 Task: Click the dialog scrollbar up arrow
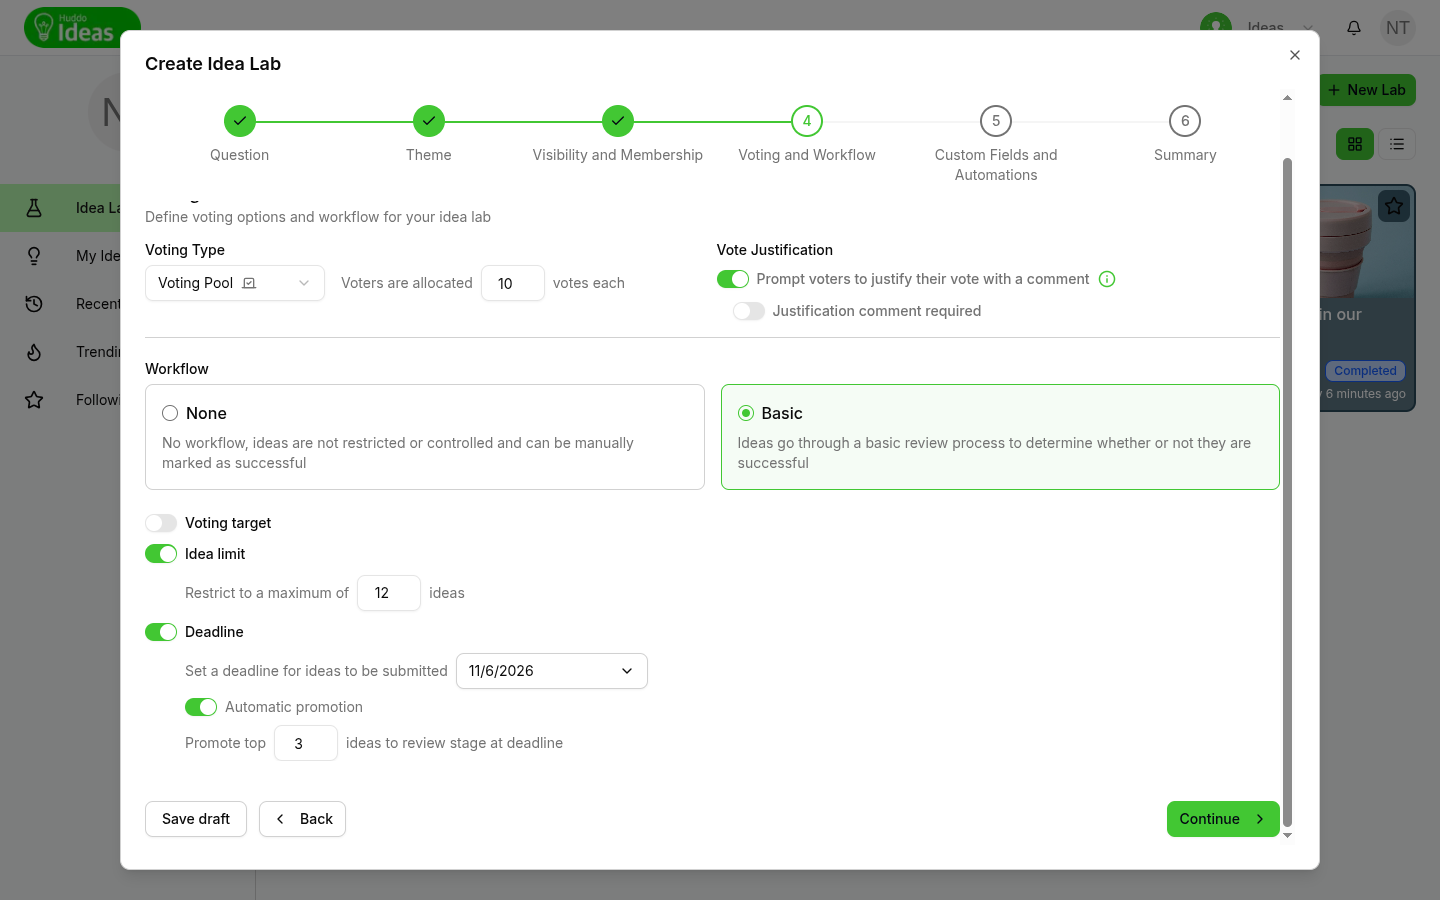pos(1288,98)
